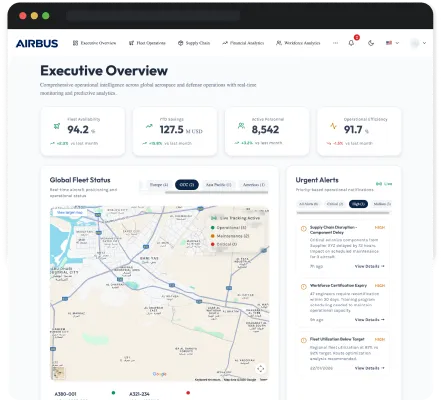Click the View larger map link
The width and height of the screenshot is (441, 400).
pos(70,212)
